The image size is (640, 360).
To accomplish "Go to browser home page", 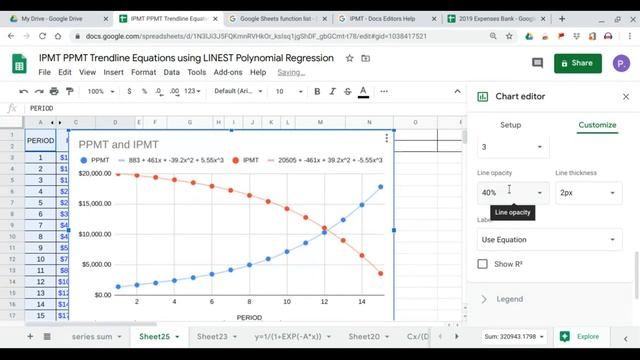I will click(58, 36).
